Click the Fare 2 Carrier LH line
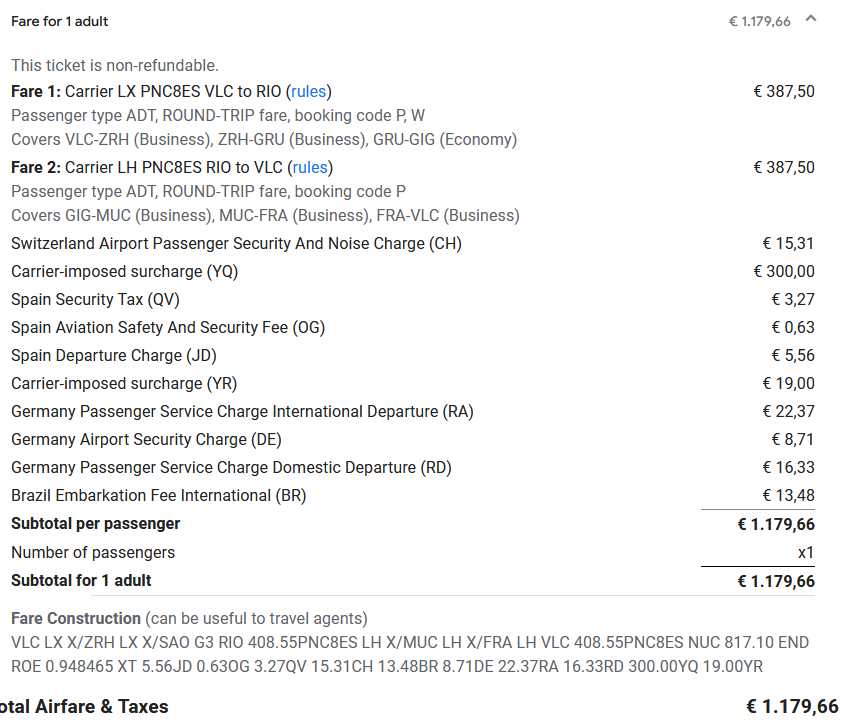The image size is (848, 722). tap(170, 167)
